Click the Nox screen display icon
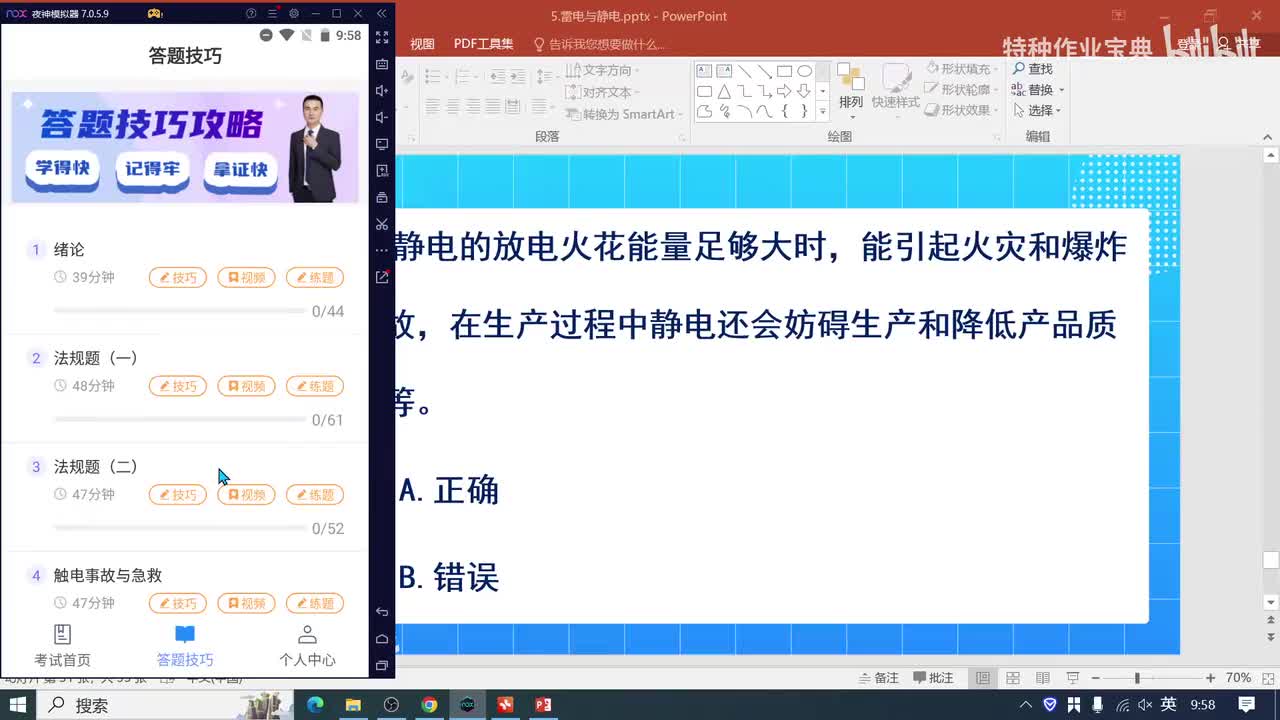Viewport: 1280px width, 720px height. click(x=382, y=144)
